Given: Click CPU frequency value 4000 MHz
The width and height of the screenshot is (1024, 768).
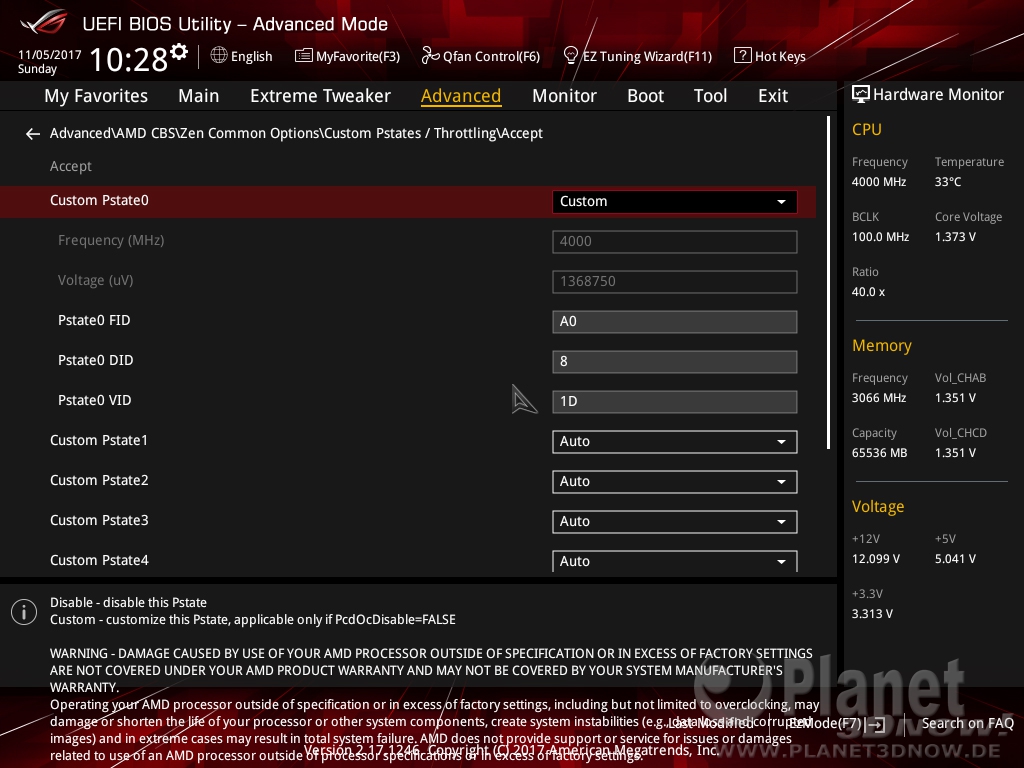Looking at the screenshot, I should click(x=879, y=182).
